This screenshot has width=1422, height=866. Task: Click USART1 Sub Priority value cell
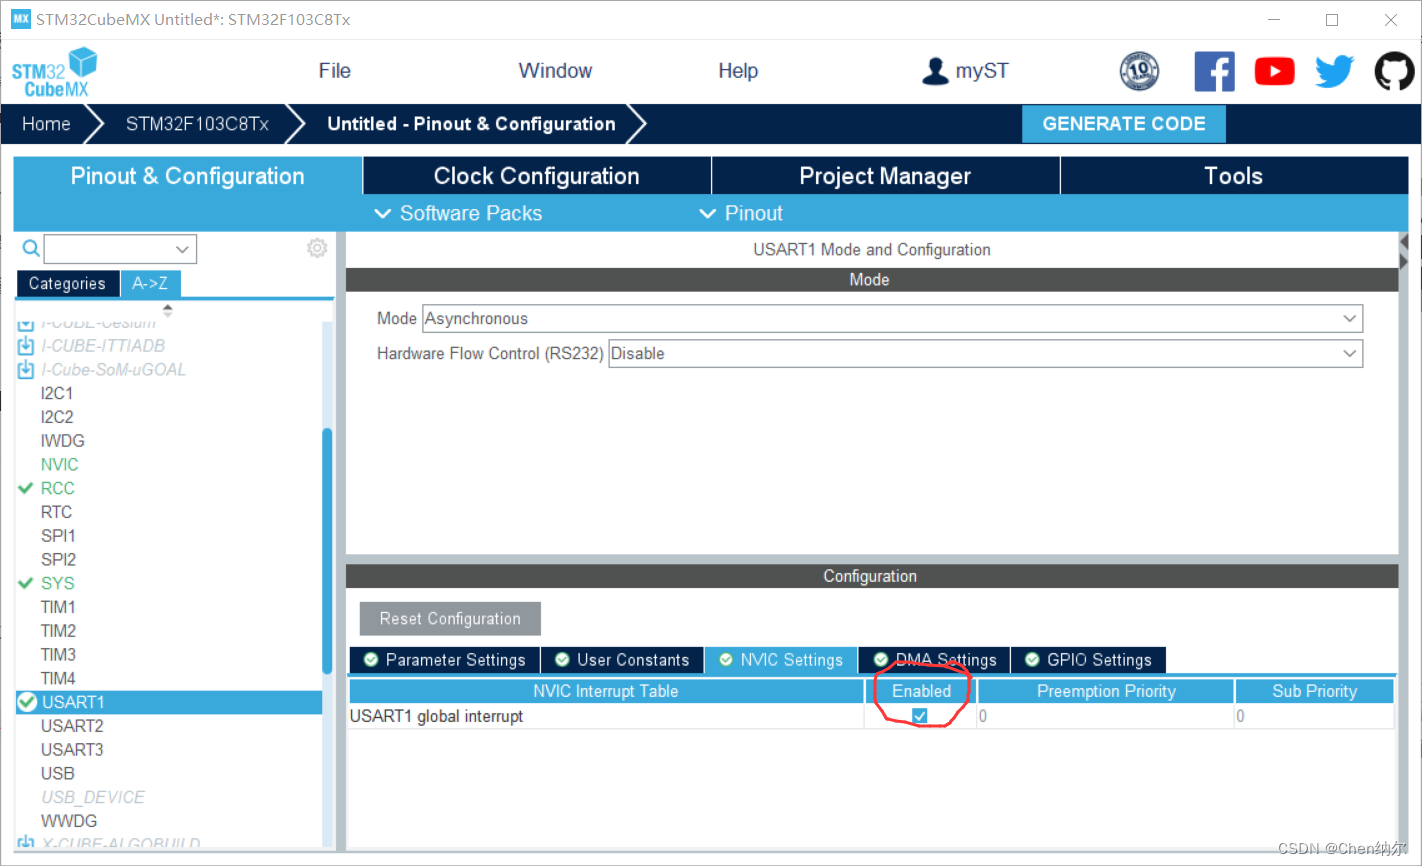coord(1315,716)
